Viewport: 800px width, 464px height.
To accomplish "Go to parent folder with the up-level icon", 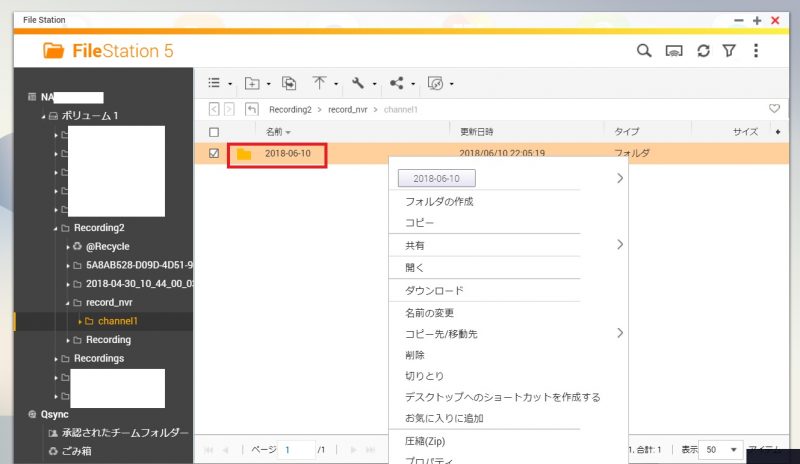I will 252,109.
